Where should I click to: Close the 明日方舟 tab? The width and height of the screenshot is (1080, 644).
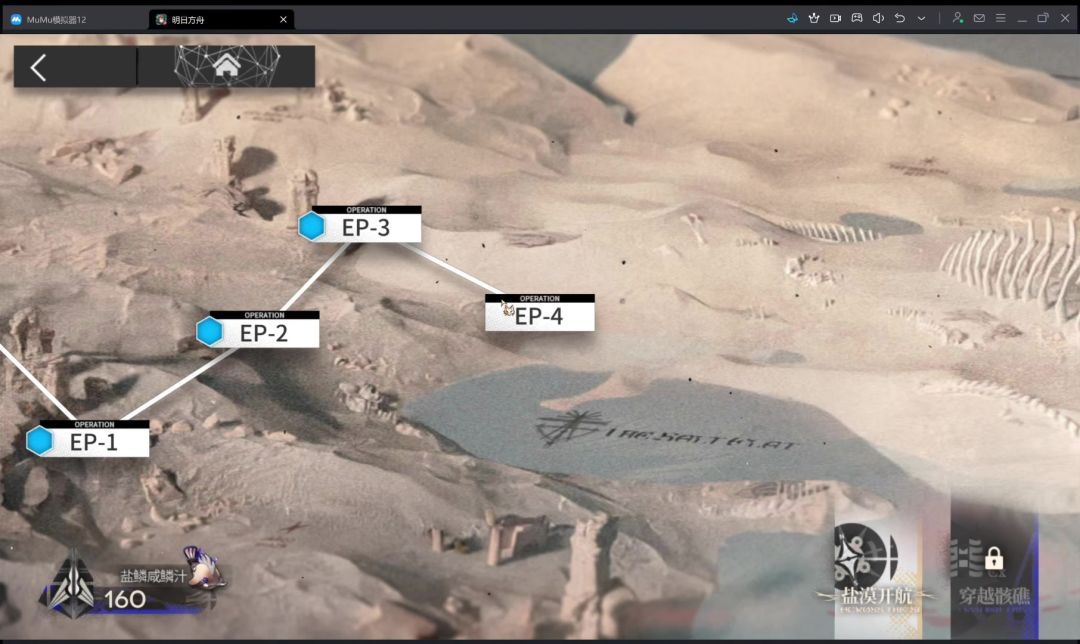[x=283, y=19]
